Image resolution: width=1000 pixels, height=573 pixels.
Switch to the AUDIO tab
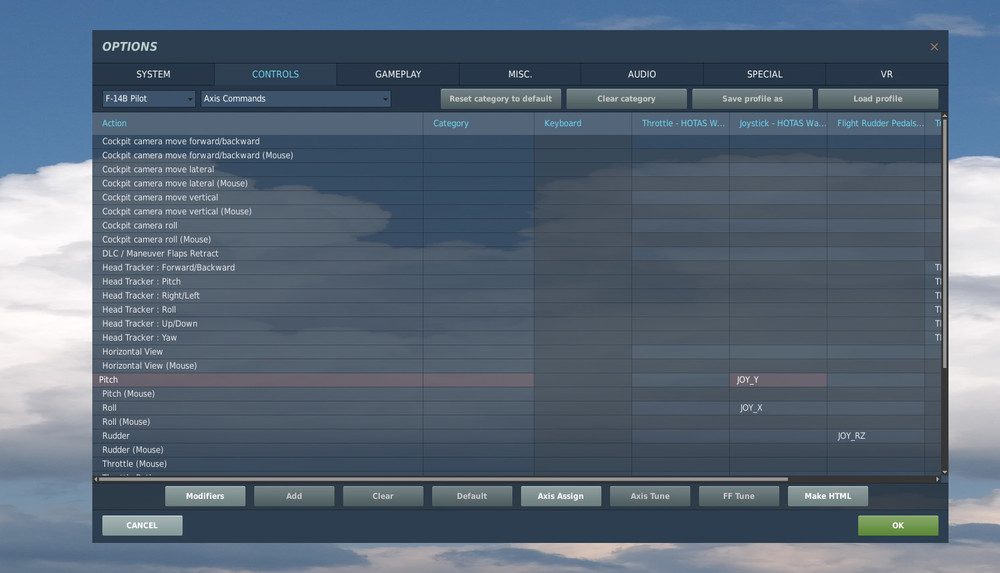pyautogui.click(x=642, y=74)
